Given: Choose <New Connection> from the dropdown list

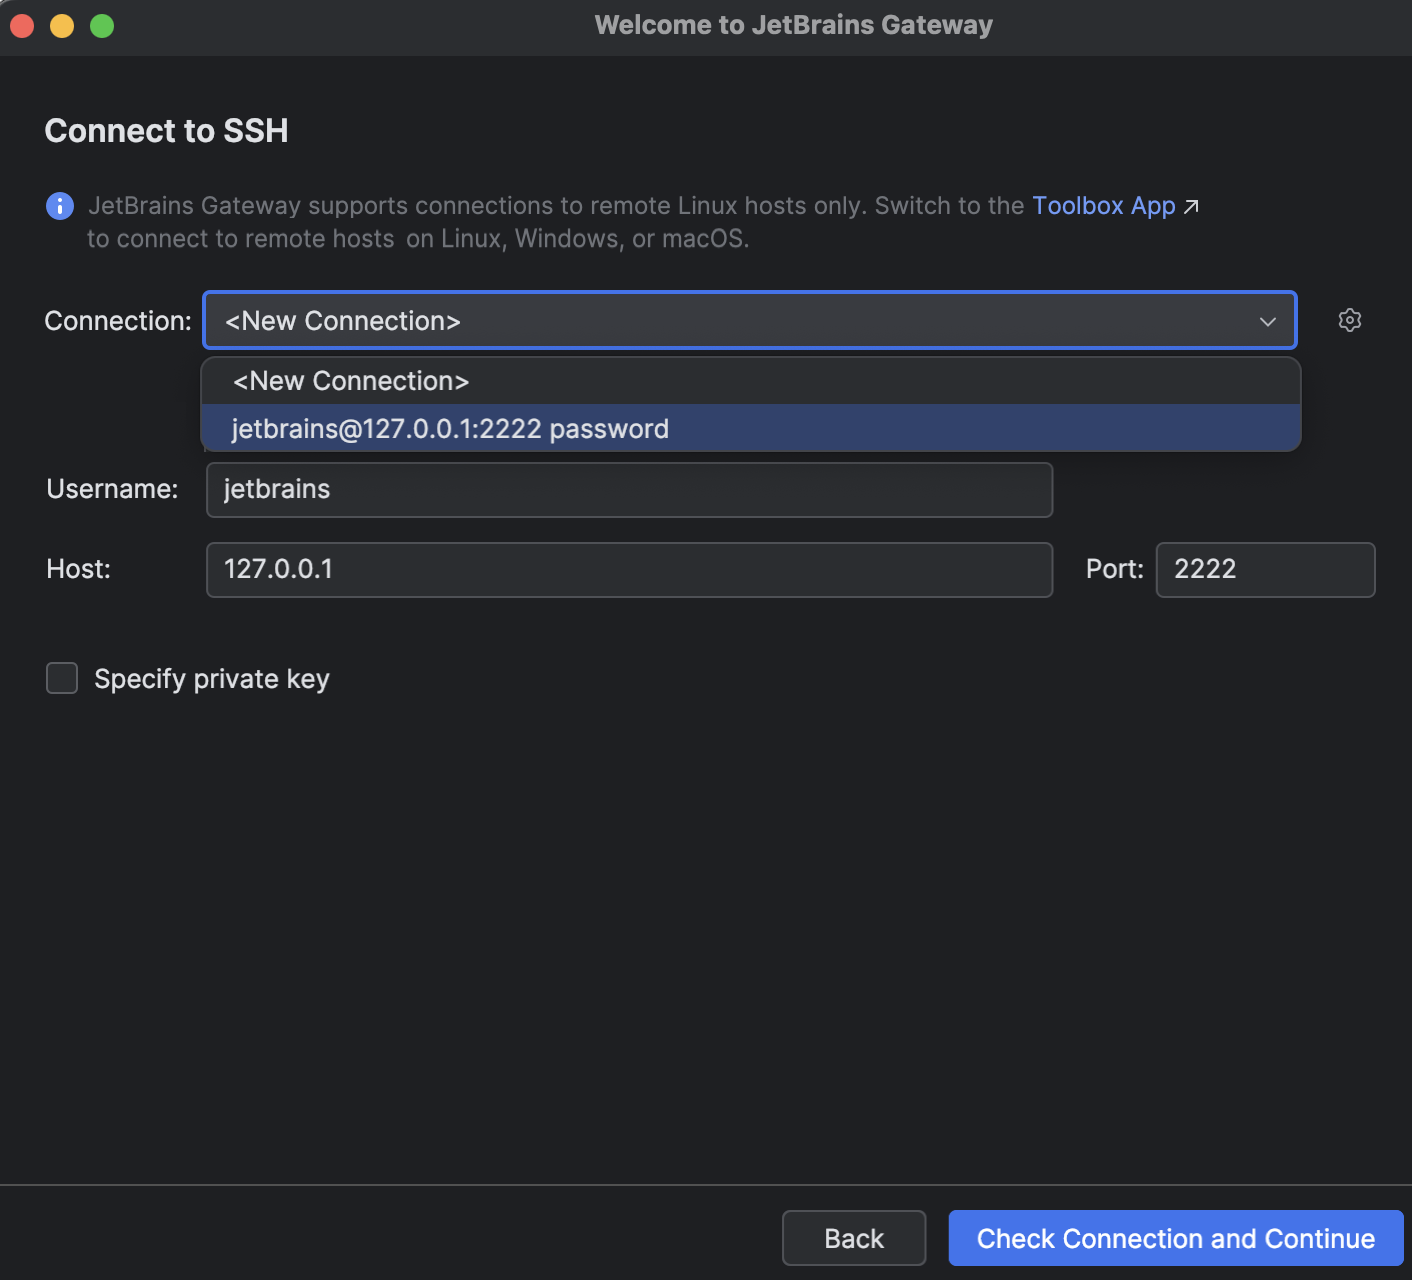Looking at the screenshot, I should click(350, 381).
